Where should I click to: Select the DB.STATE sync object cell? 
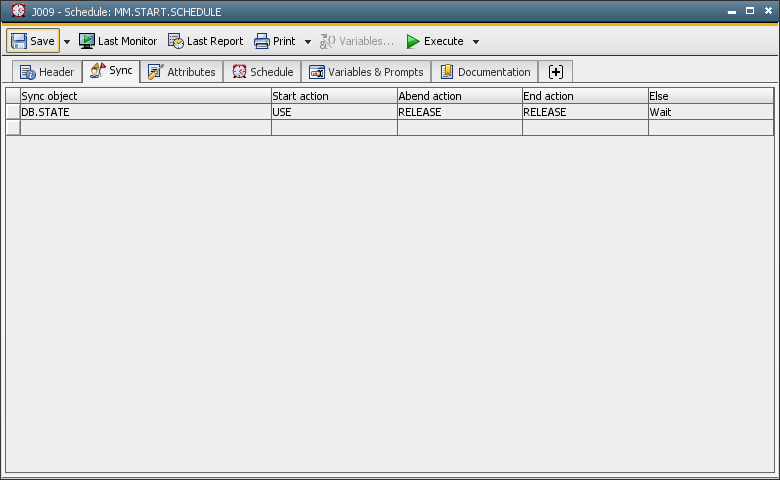point(146,112)
